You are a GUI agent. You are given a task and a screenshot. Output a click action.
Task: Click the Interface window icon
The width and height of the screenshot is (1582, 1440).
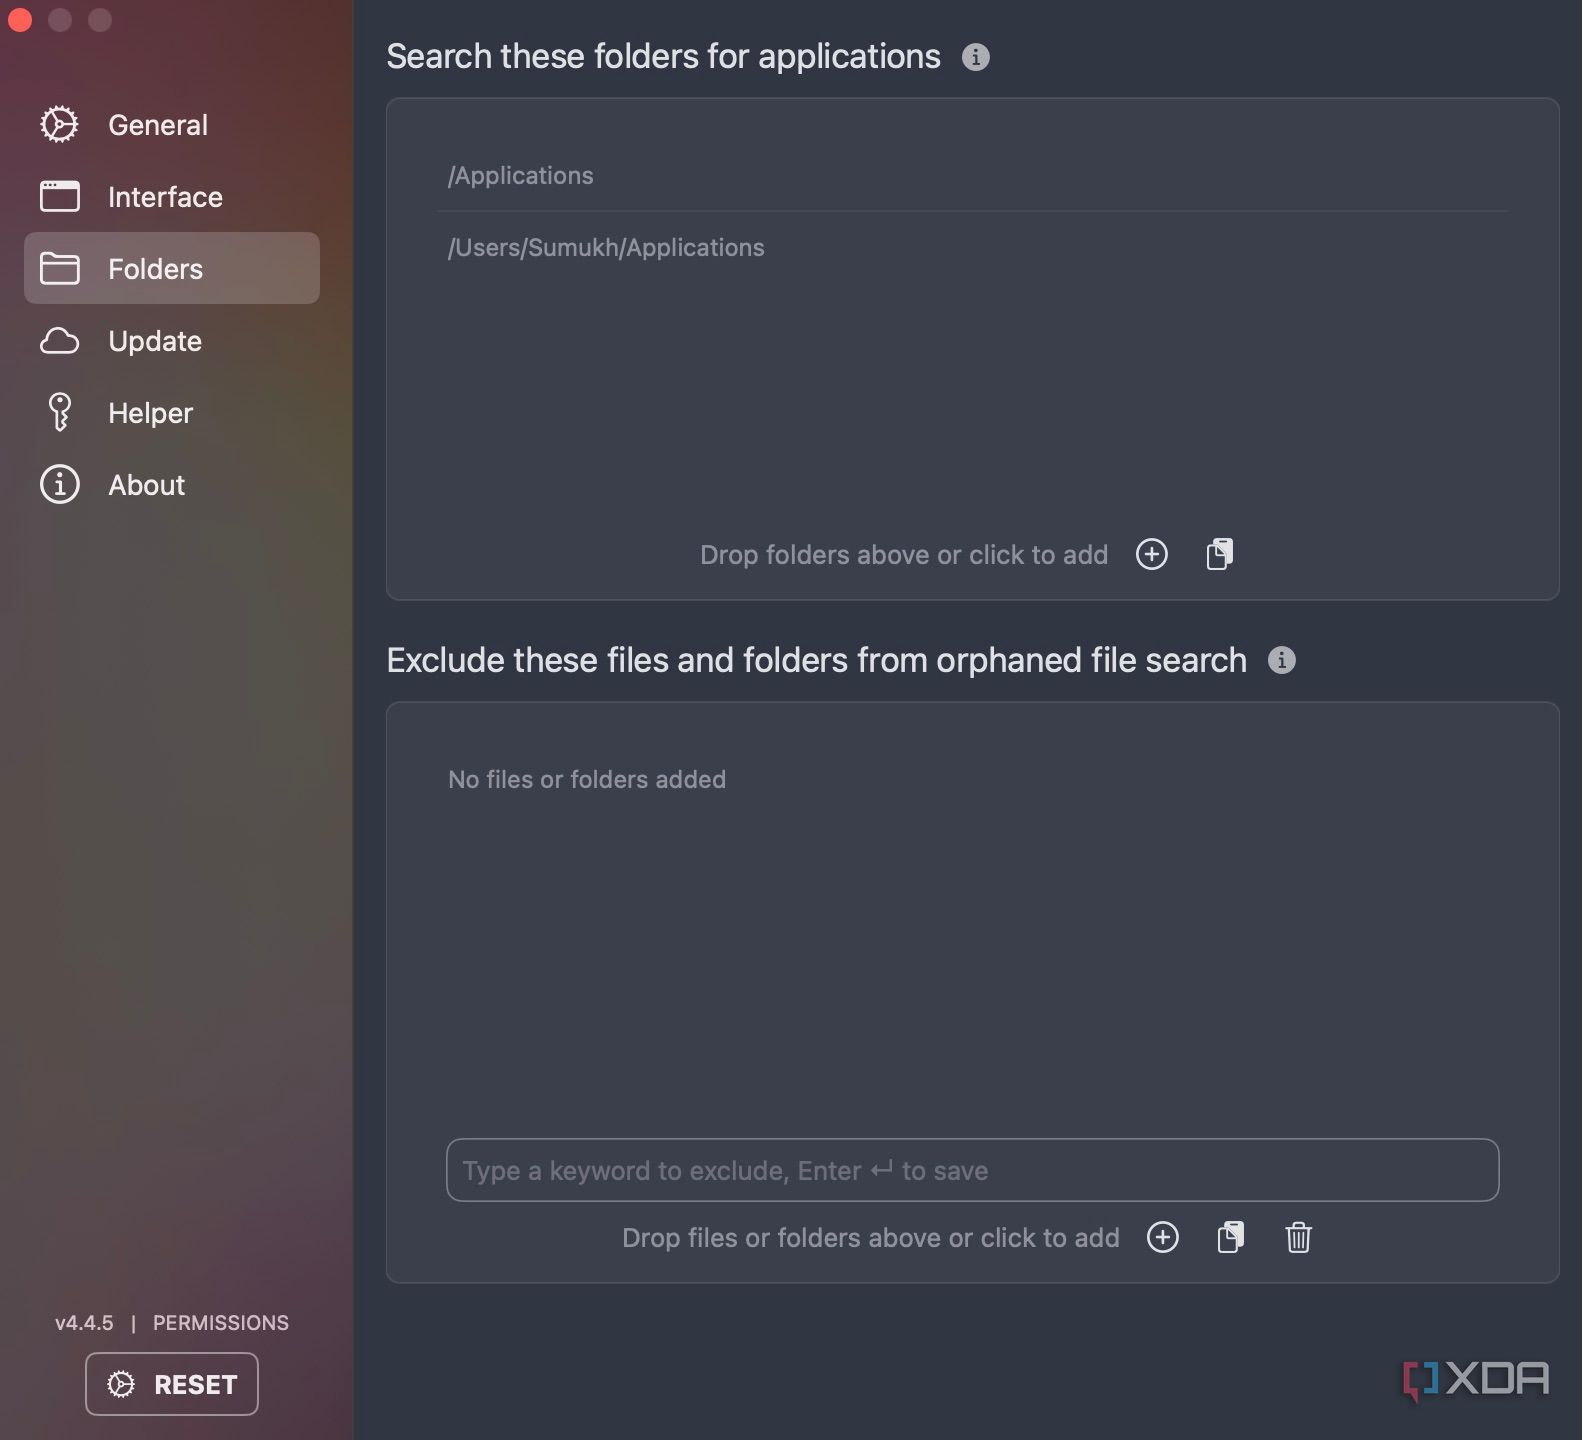point(59,196)
